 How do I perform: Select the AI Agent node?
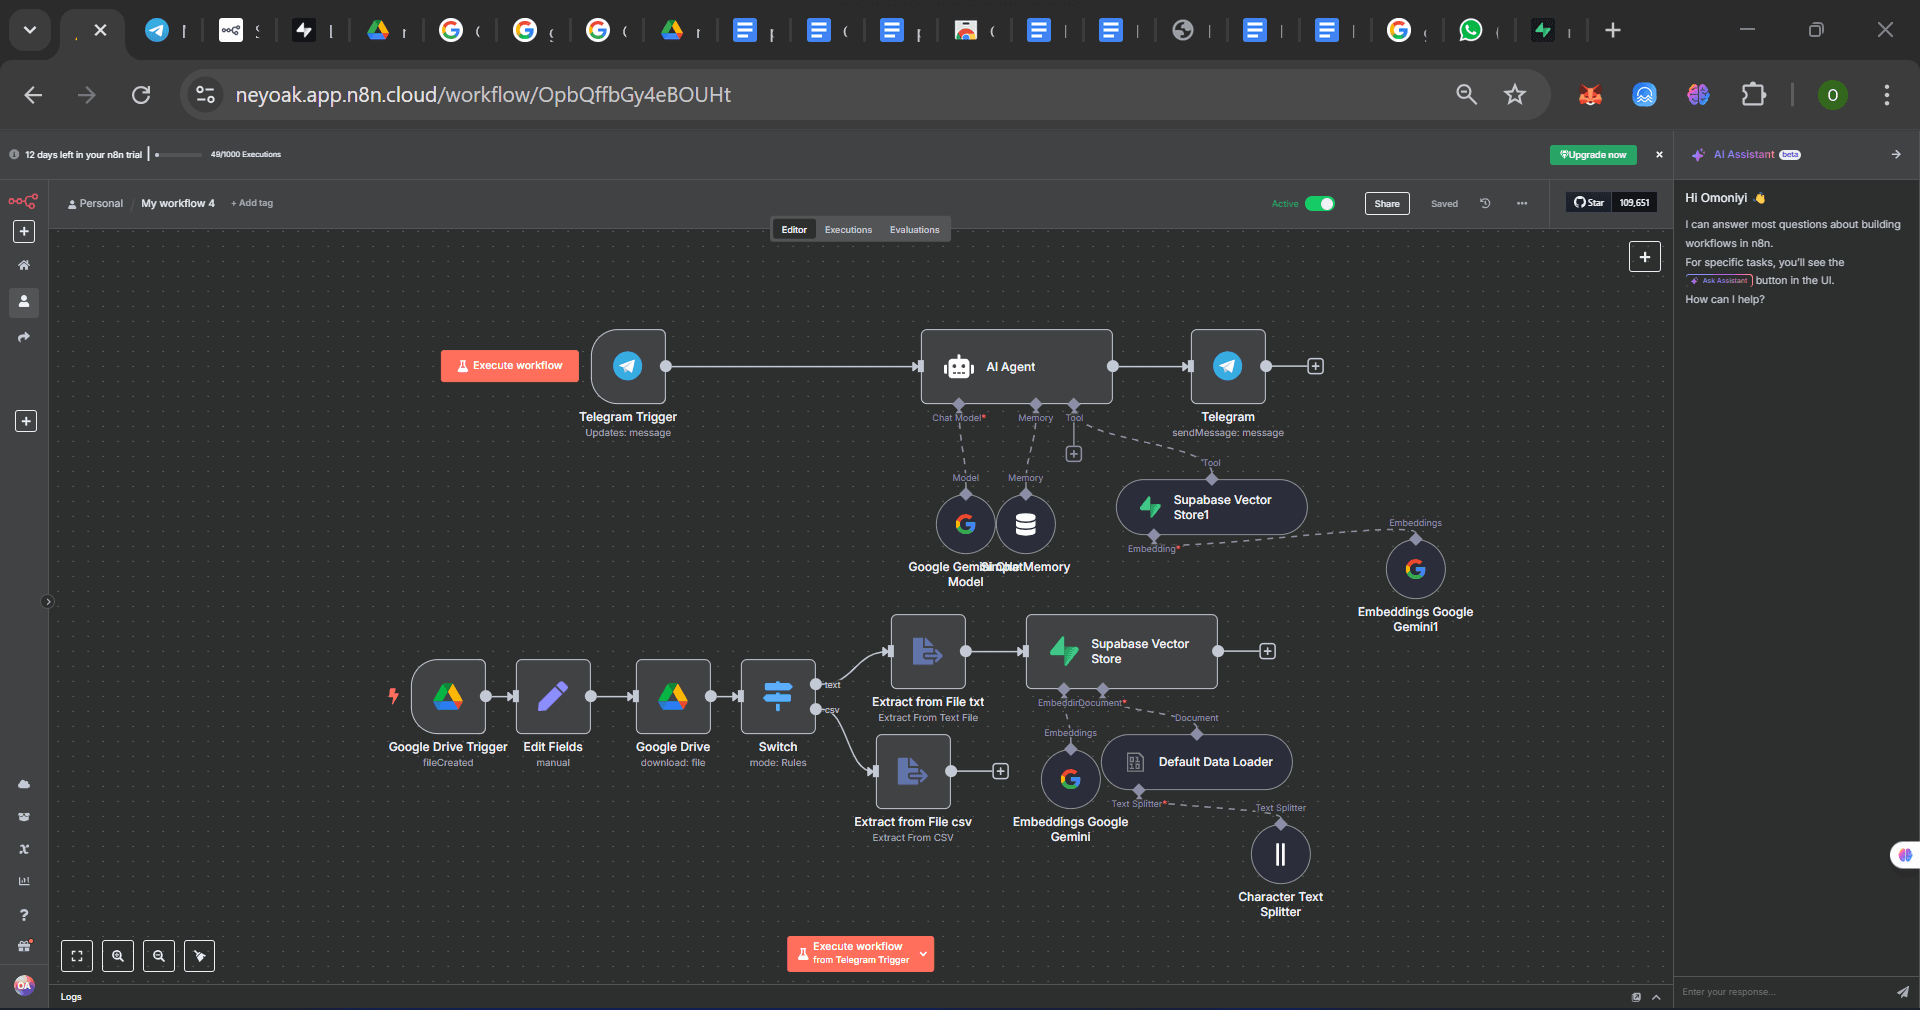(x=1016, y=366)
